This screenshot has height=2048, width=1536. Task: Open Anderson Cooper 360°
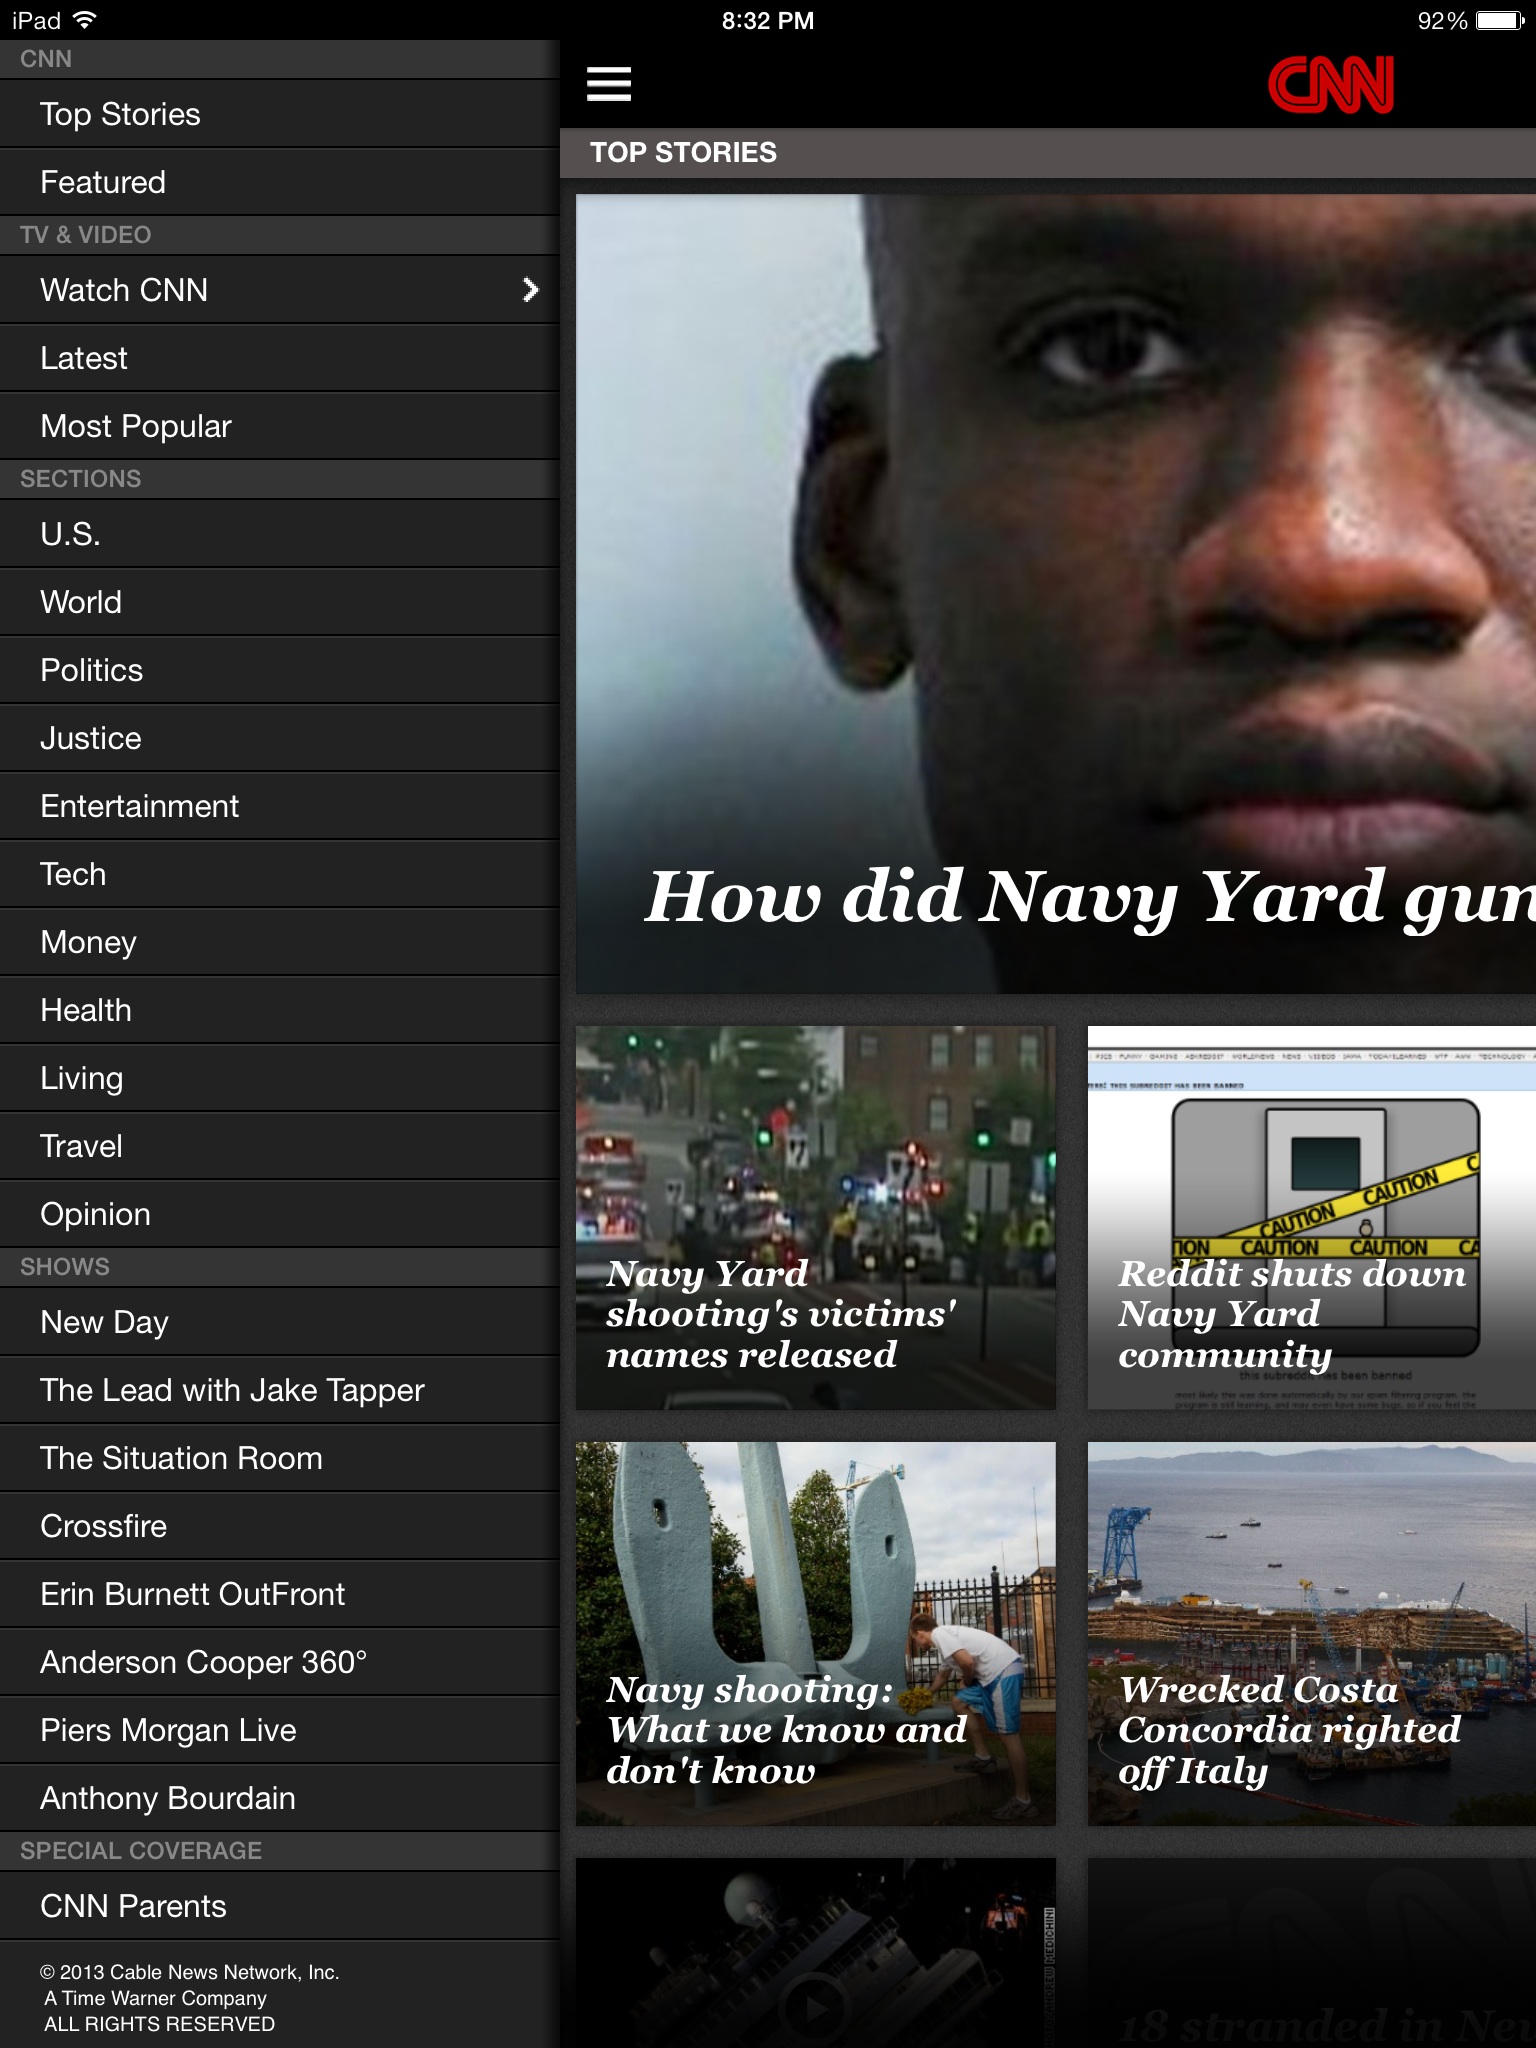(x=279, y=1662)
